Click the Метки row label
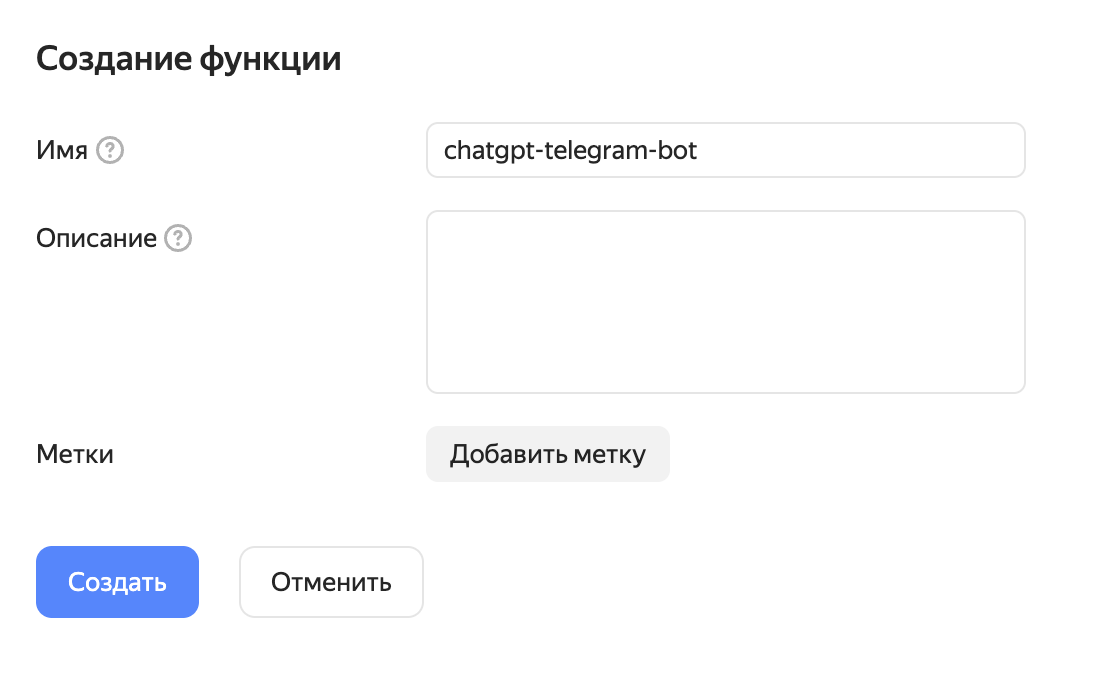This screenshot has width=1110, height=694. [x=74, y=454]
